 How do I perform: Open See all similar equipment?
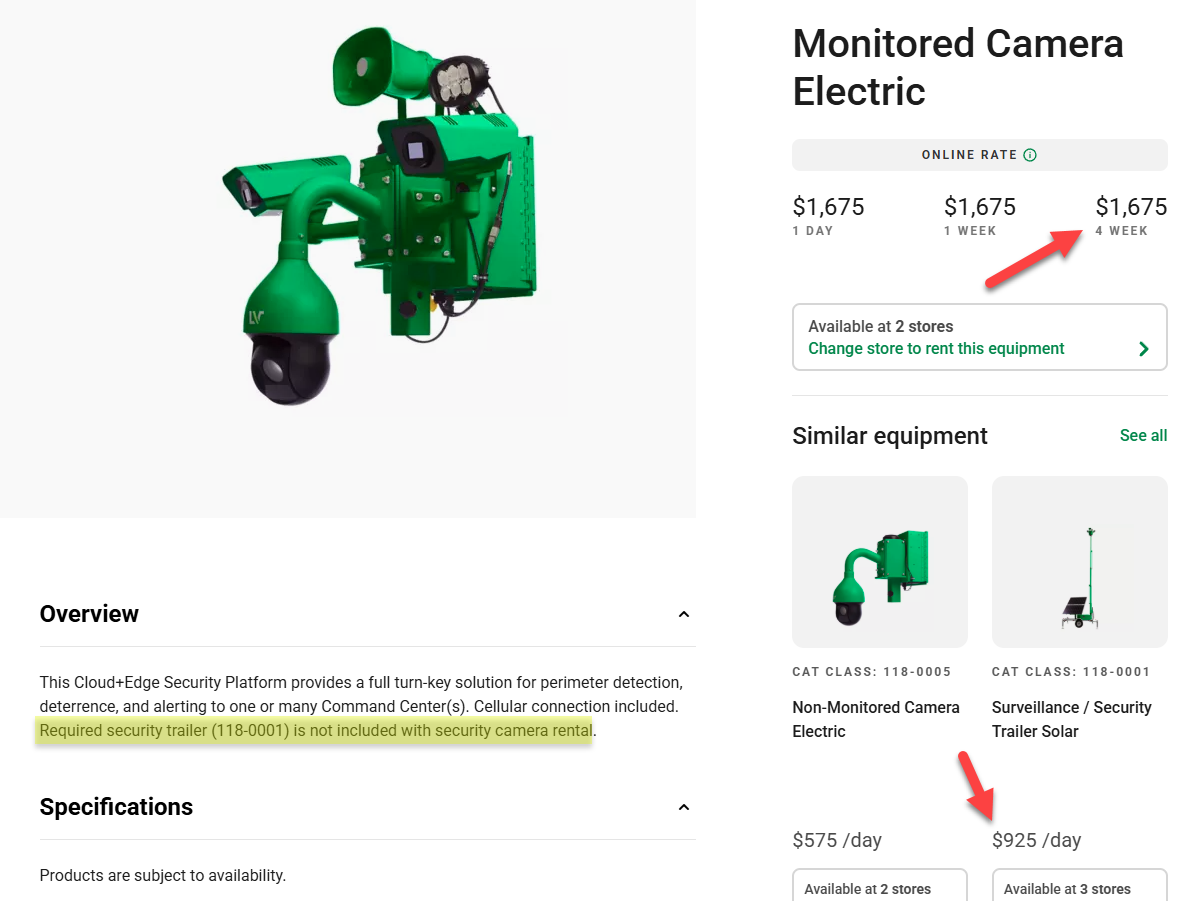click(1143, 435)
